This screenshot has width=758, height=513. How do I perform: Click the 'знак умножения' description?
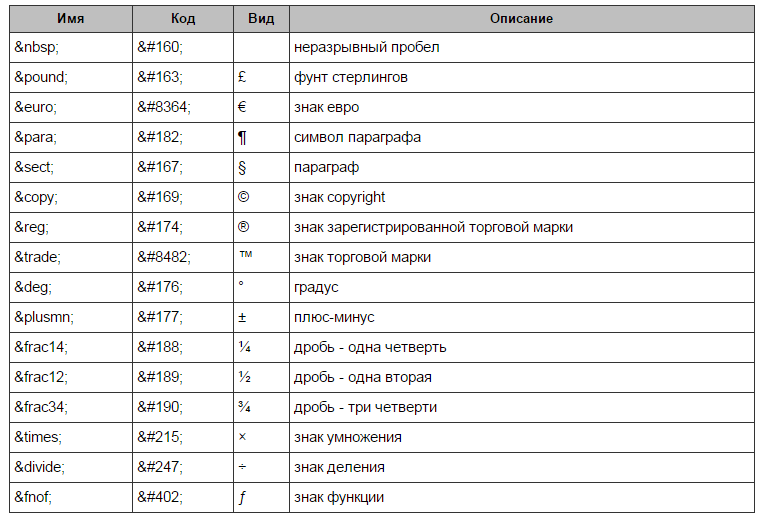348,437
